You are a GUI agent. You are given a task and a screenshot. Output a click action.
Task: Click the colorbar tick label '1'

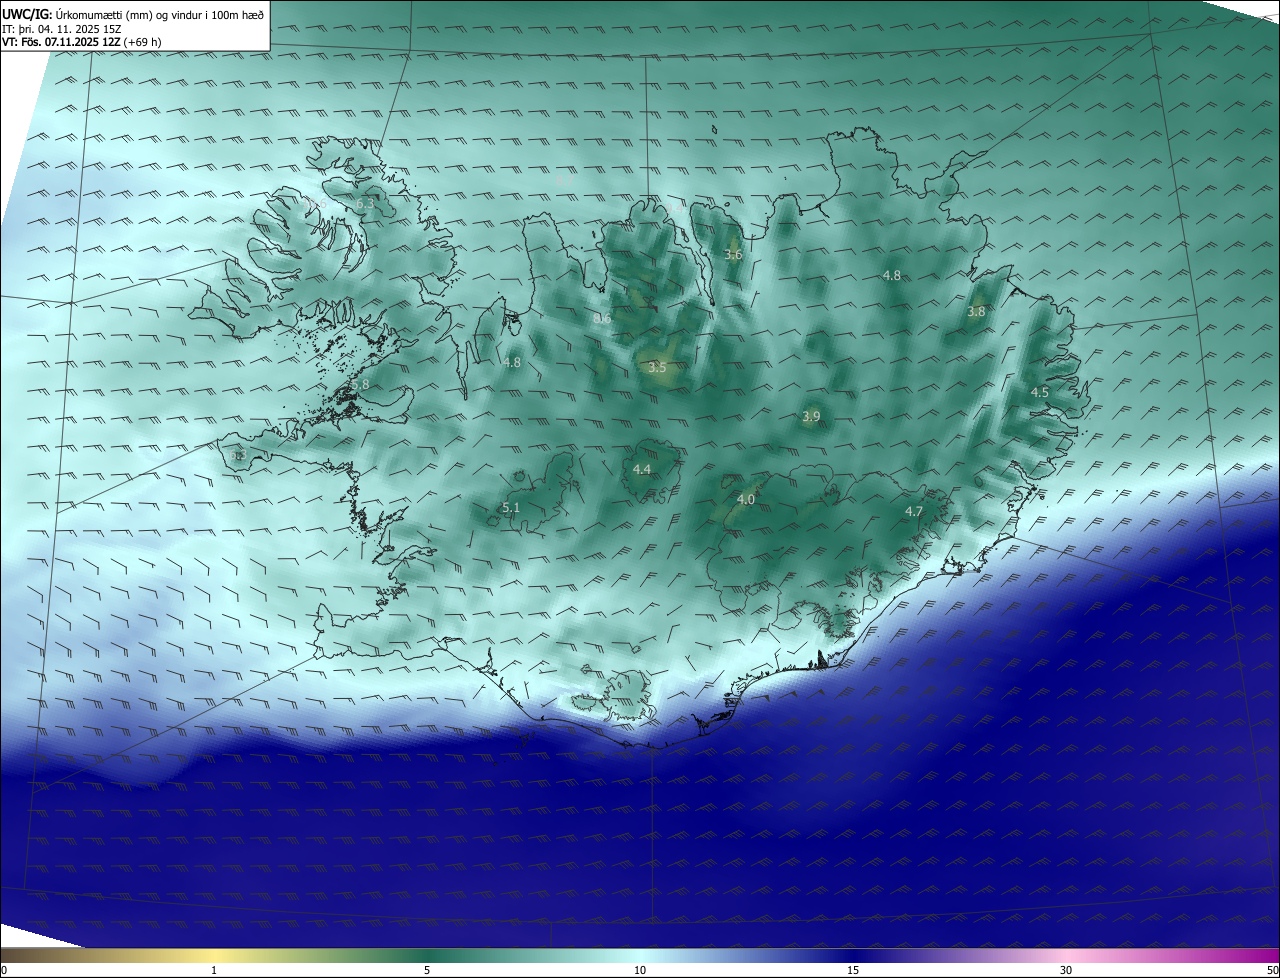pos(214,970)
